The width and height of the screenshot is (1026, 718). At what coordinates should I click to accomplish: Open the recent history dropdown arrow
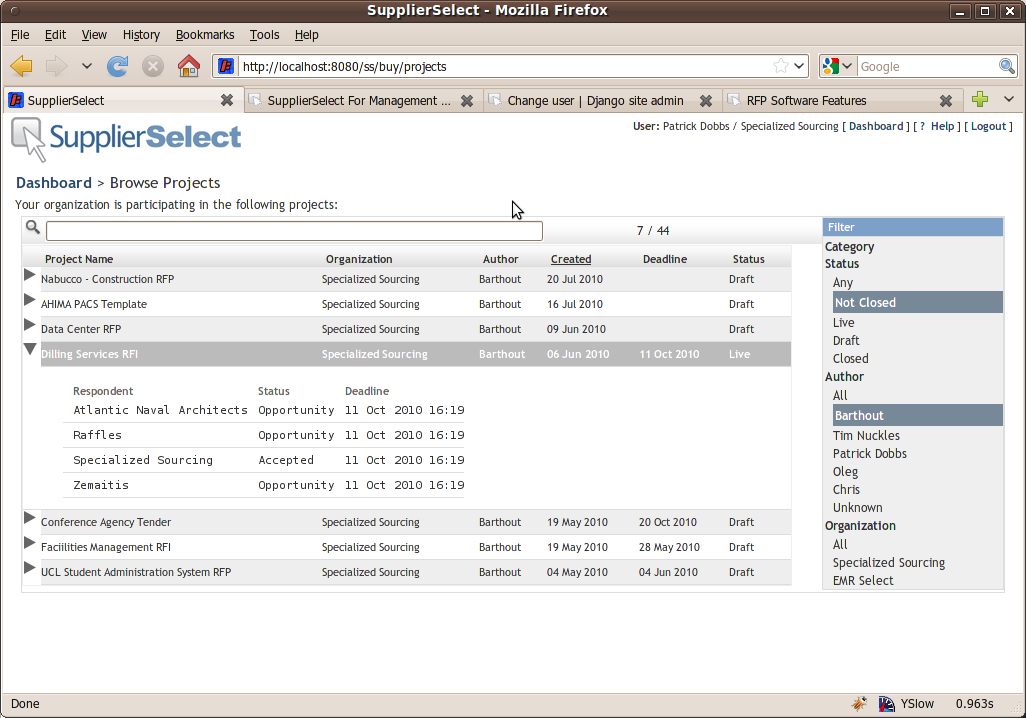(86, 66)
